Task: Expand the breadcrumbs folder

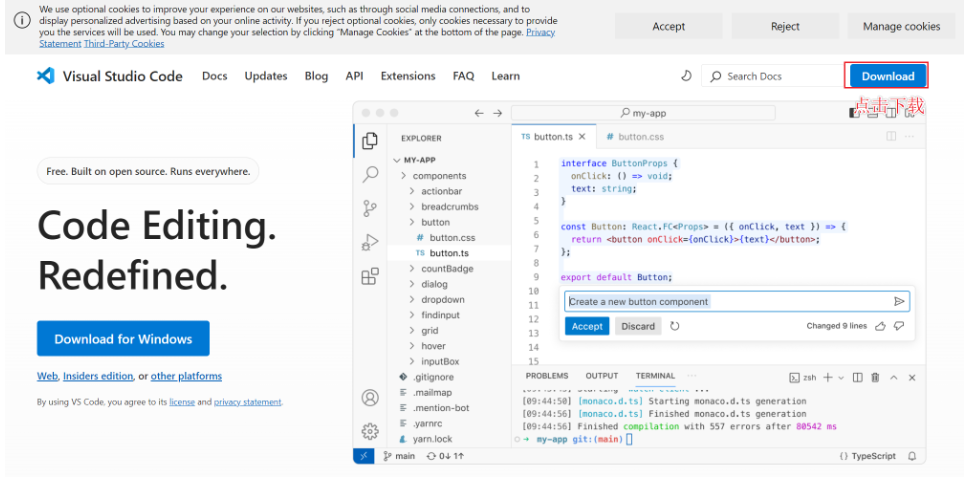Action: point(412,207)
